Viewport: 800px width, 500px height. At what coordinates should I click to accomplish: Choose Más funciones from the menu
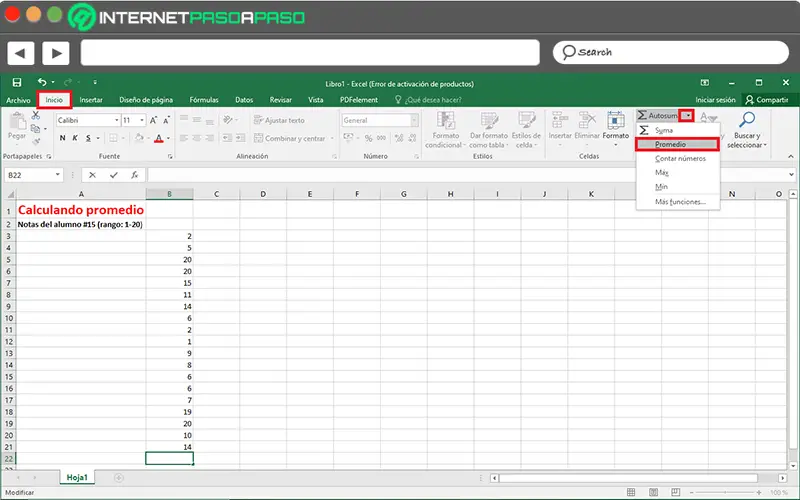coord(678,202)
